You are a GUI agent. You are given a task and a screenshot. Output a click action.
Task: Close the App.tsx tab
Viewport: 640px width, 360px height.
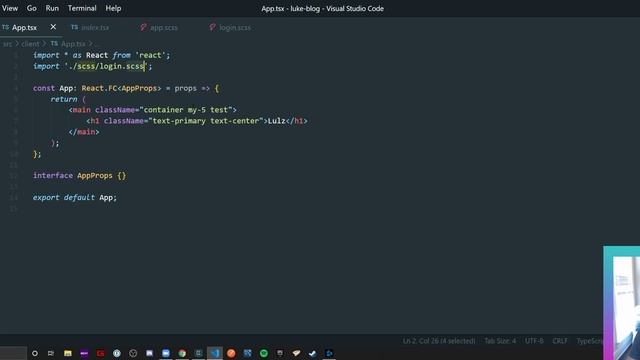[x=53, y=27]
